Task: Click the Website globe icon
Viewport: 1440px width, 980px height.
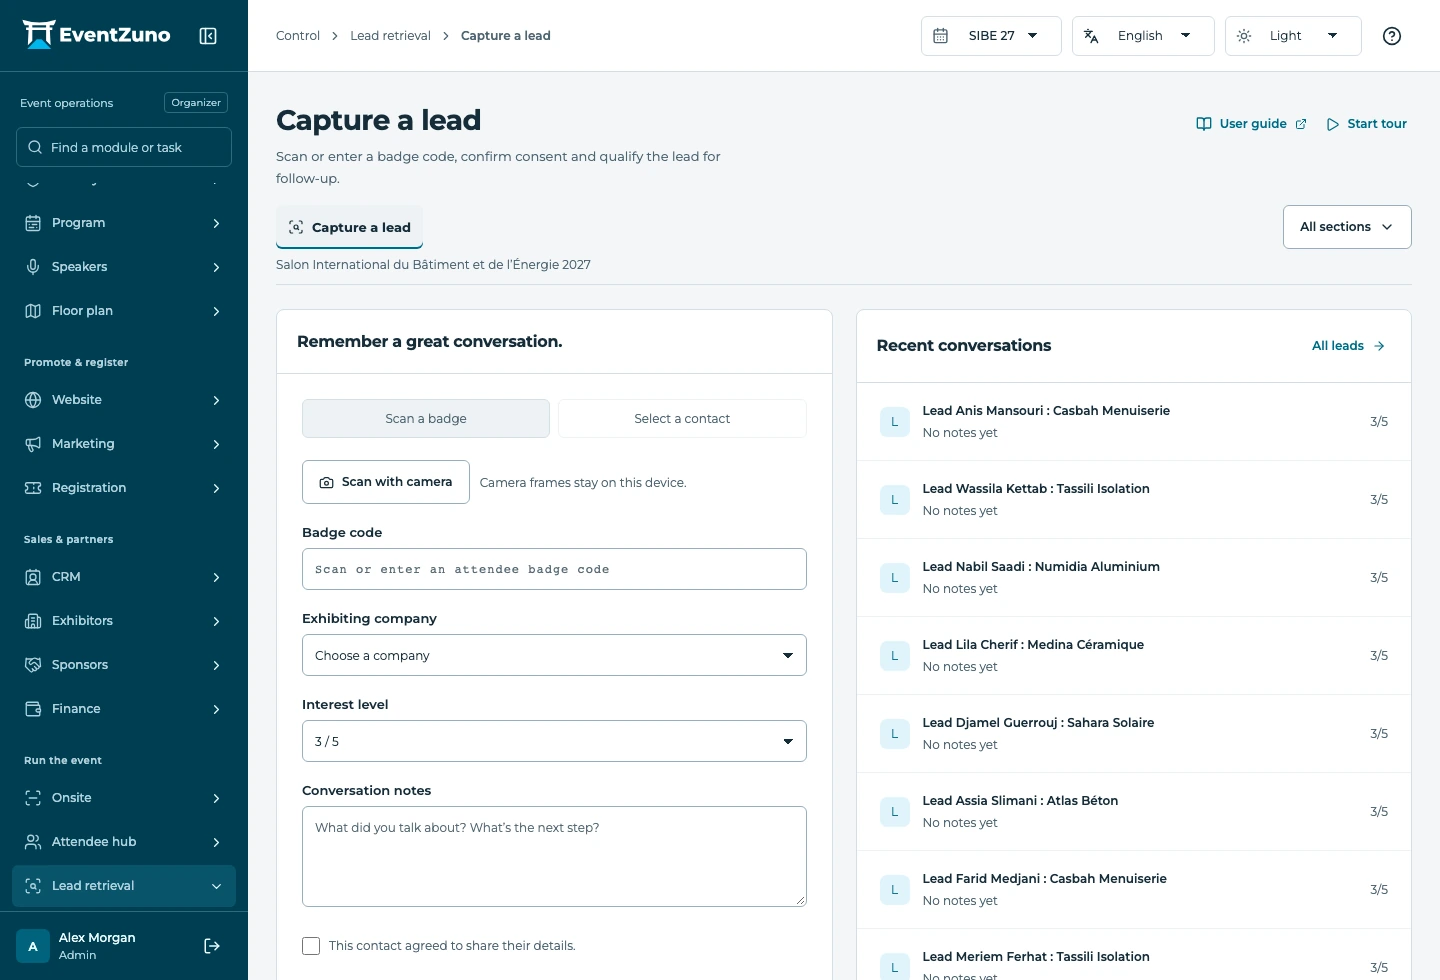Action: pyautogui.click(x=33, y=400)
